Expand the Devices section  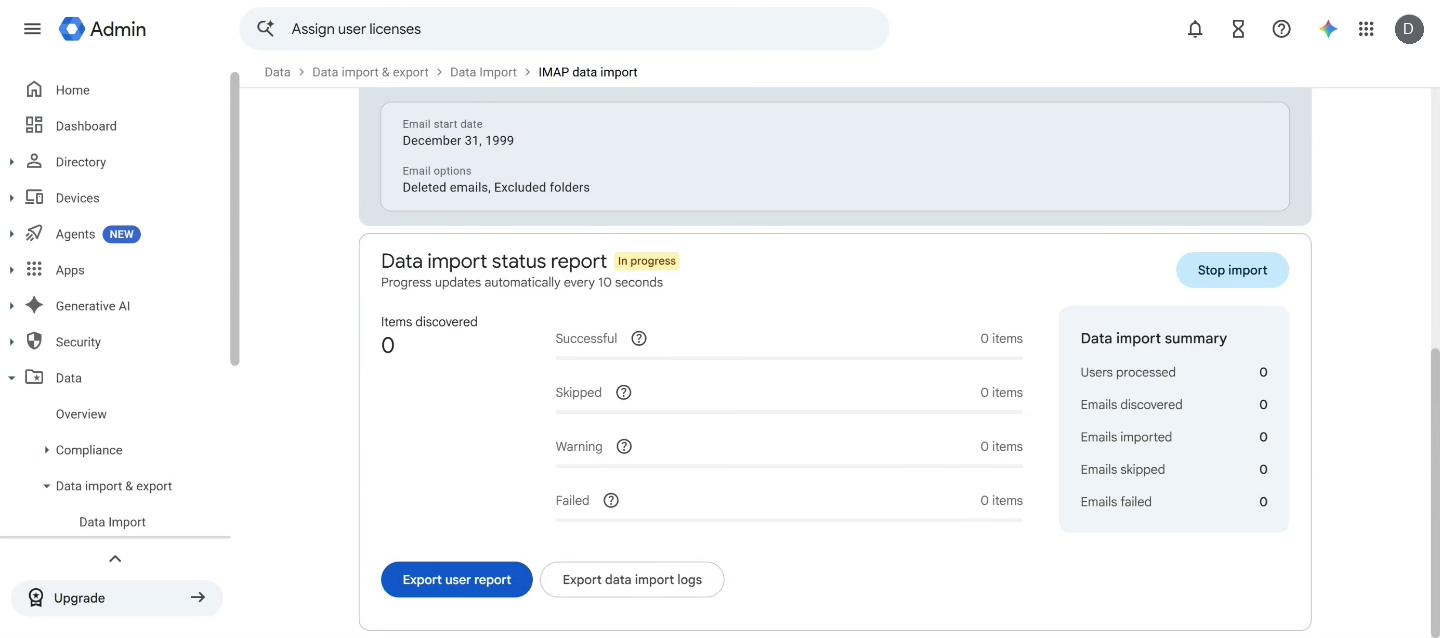[x=11, y=198]
